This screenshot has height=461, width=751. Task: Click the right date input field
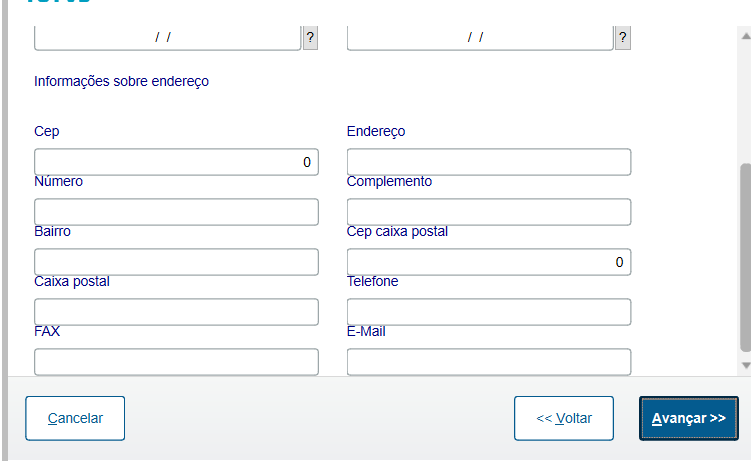(x=480, y=38)
